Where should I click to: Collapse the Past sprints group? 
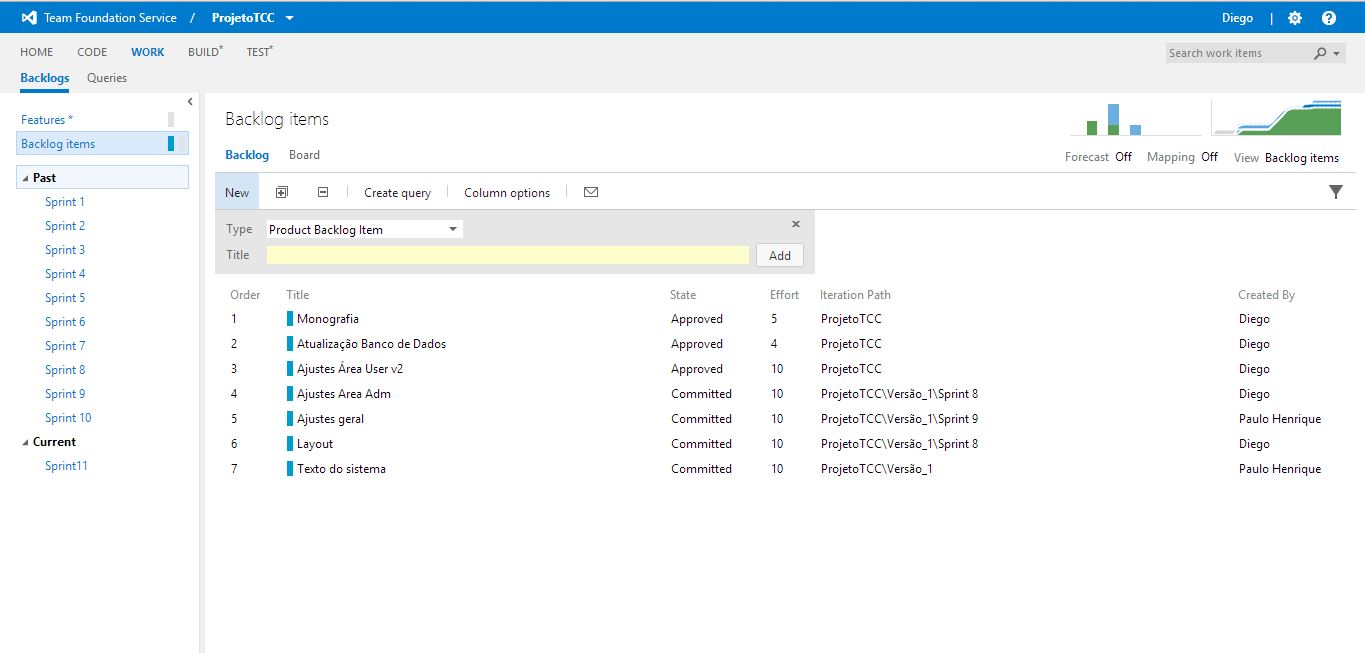25,178
